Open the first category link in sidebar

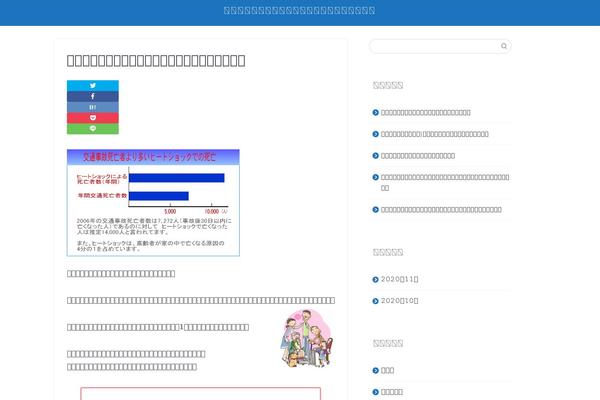(387, 370)
